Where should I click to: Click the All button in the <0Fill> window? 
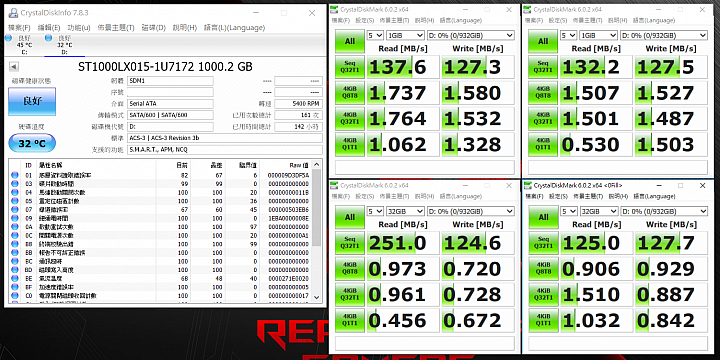(543, 217)
